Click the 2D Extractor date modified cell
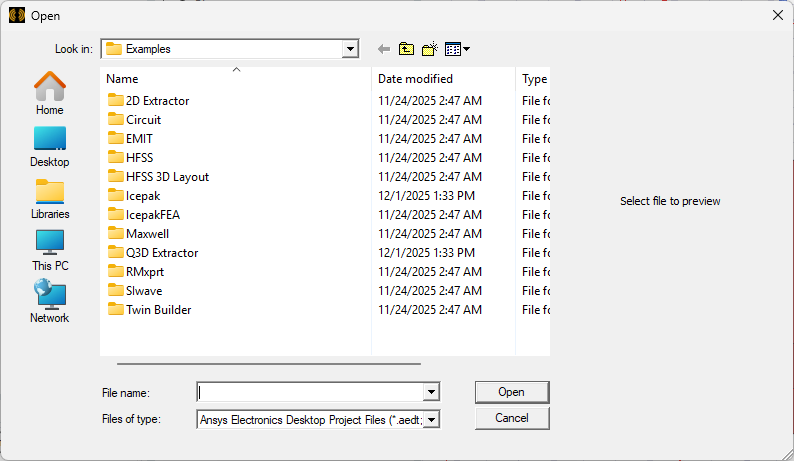Viewport: 794px width, 461px height. coord(430,100)
